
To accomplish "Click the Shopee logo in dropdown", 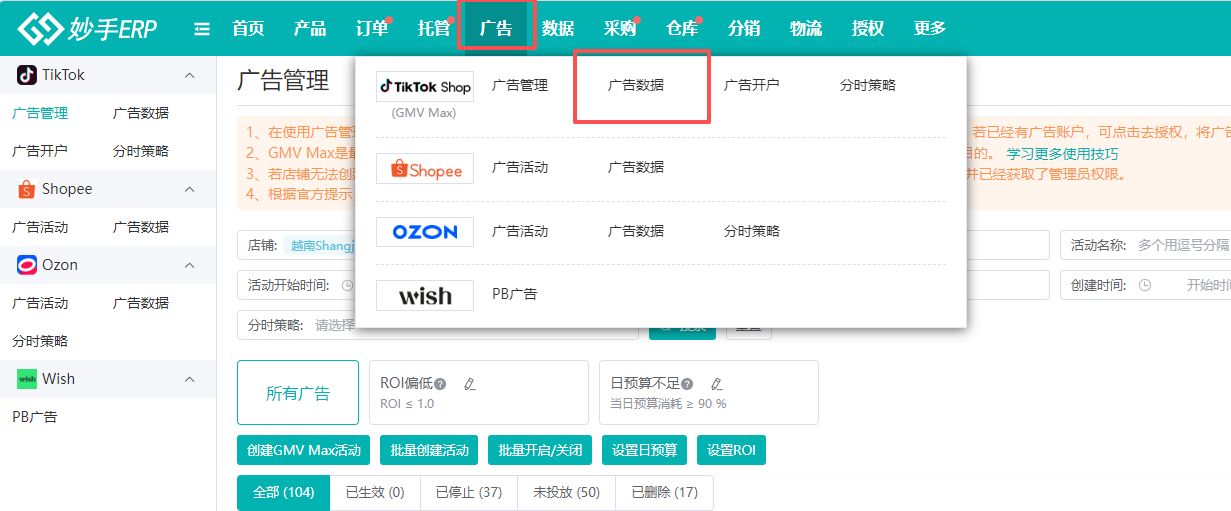I will (x=425, y=169).
